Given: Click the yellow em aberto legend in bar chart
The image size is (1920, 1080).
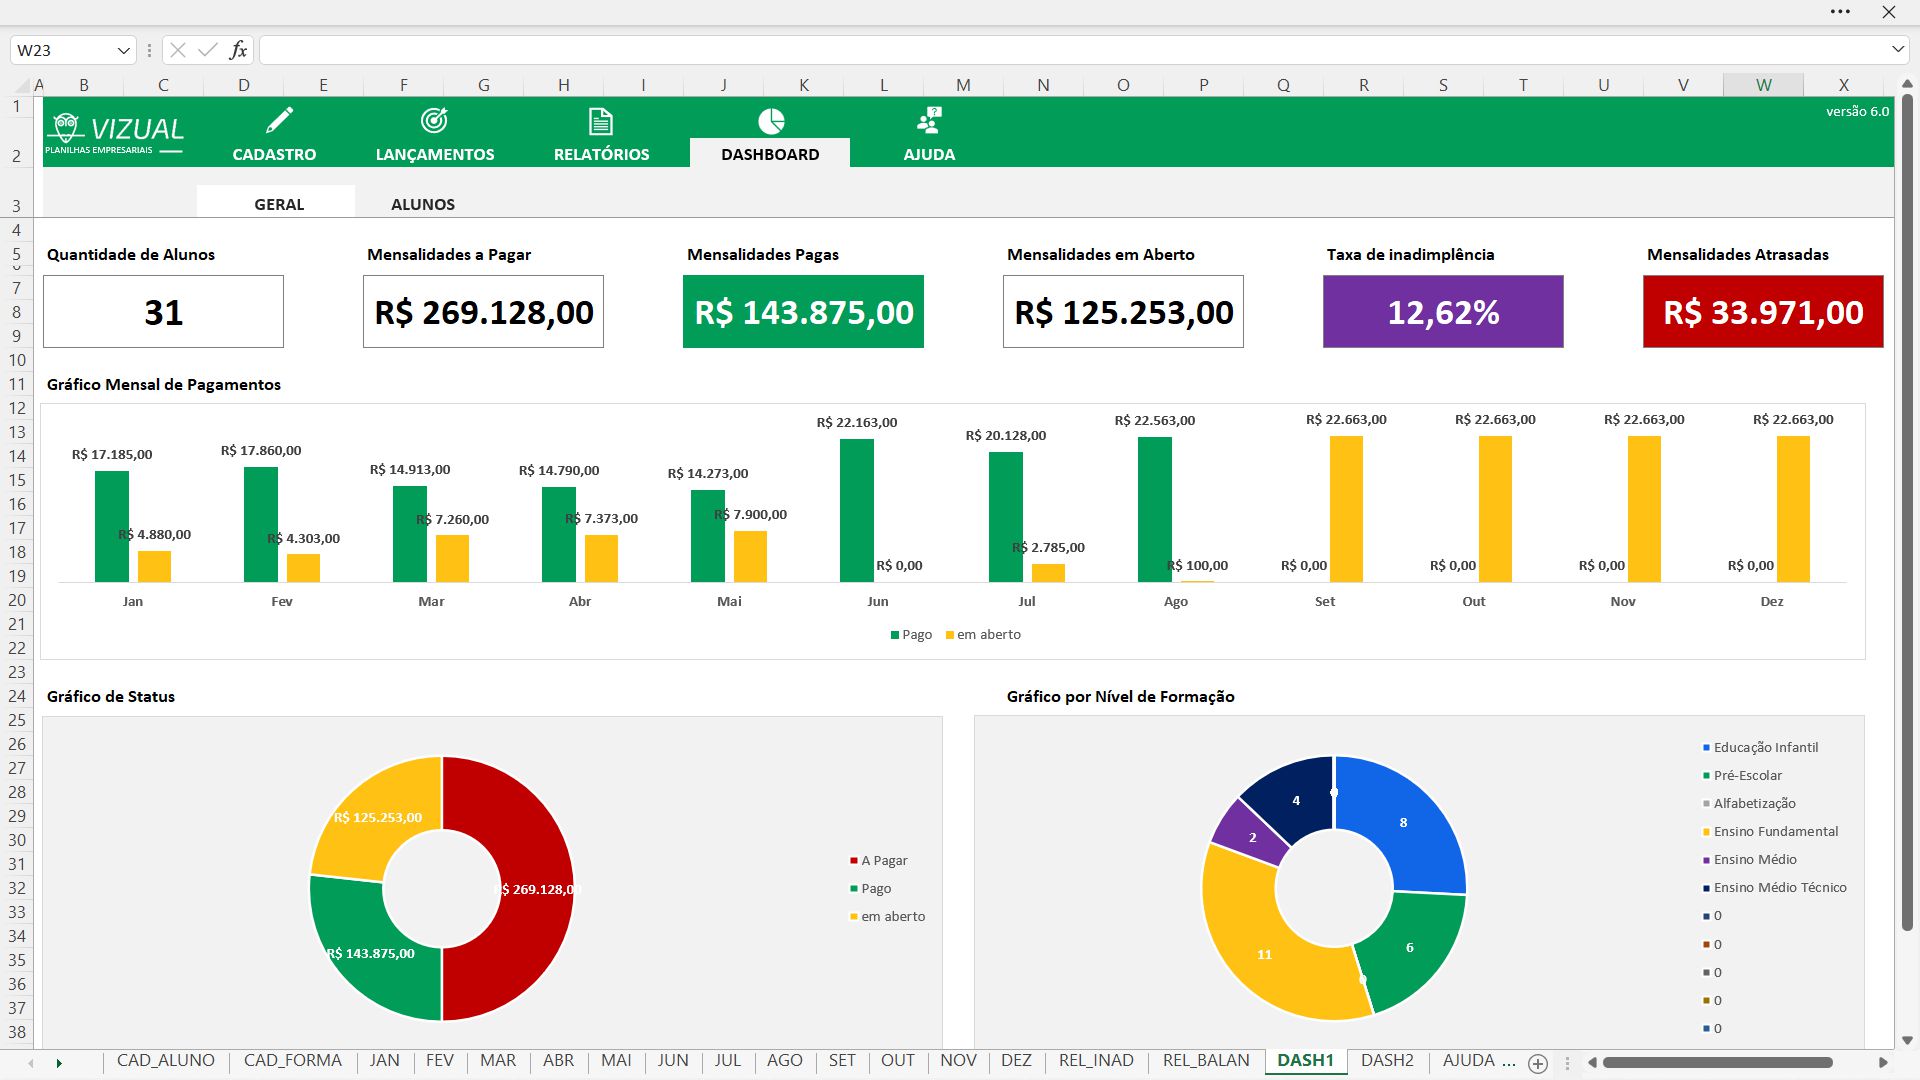Looking at the screenshot, I should pos(983,635).
